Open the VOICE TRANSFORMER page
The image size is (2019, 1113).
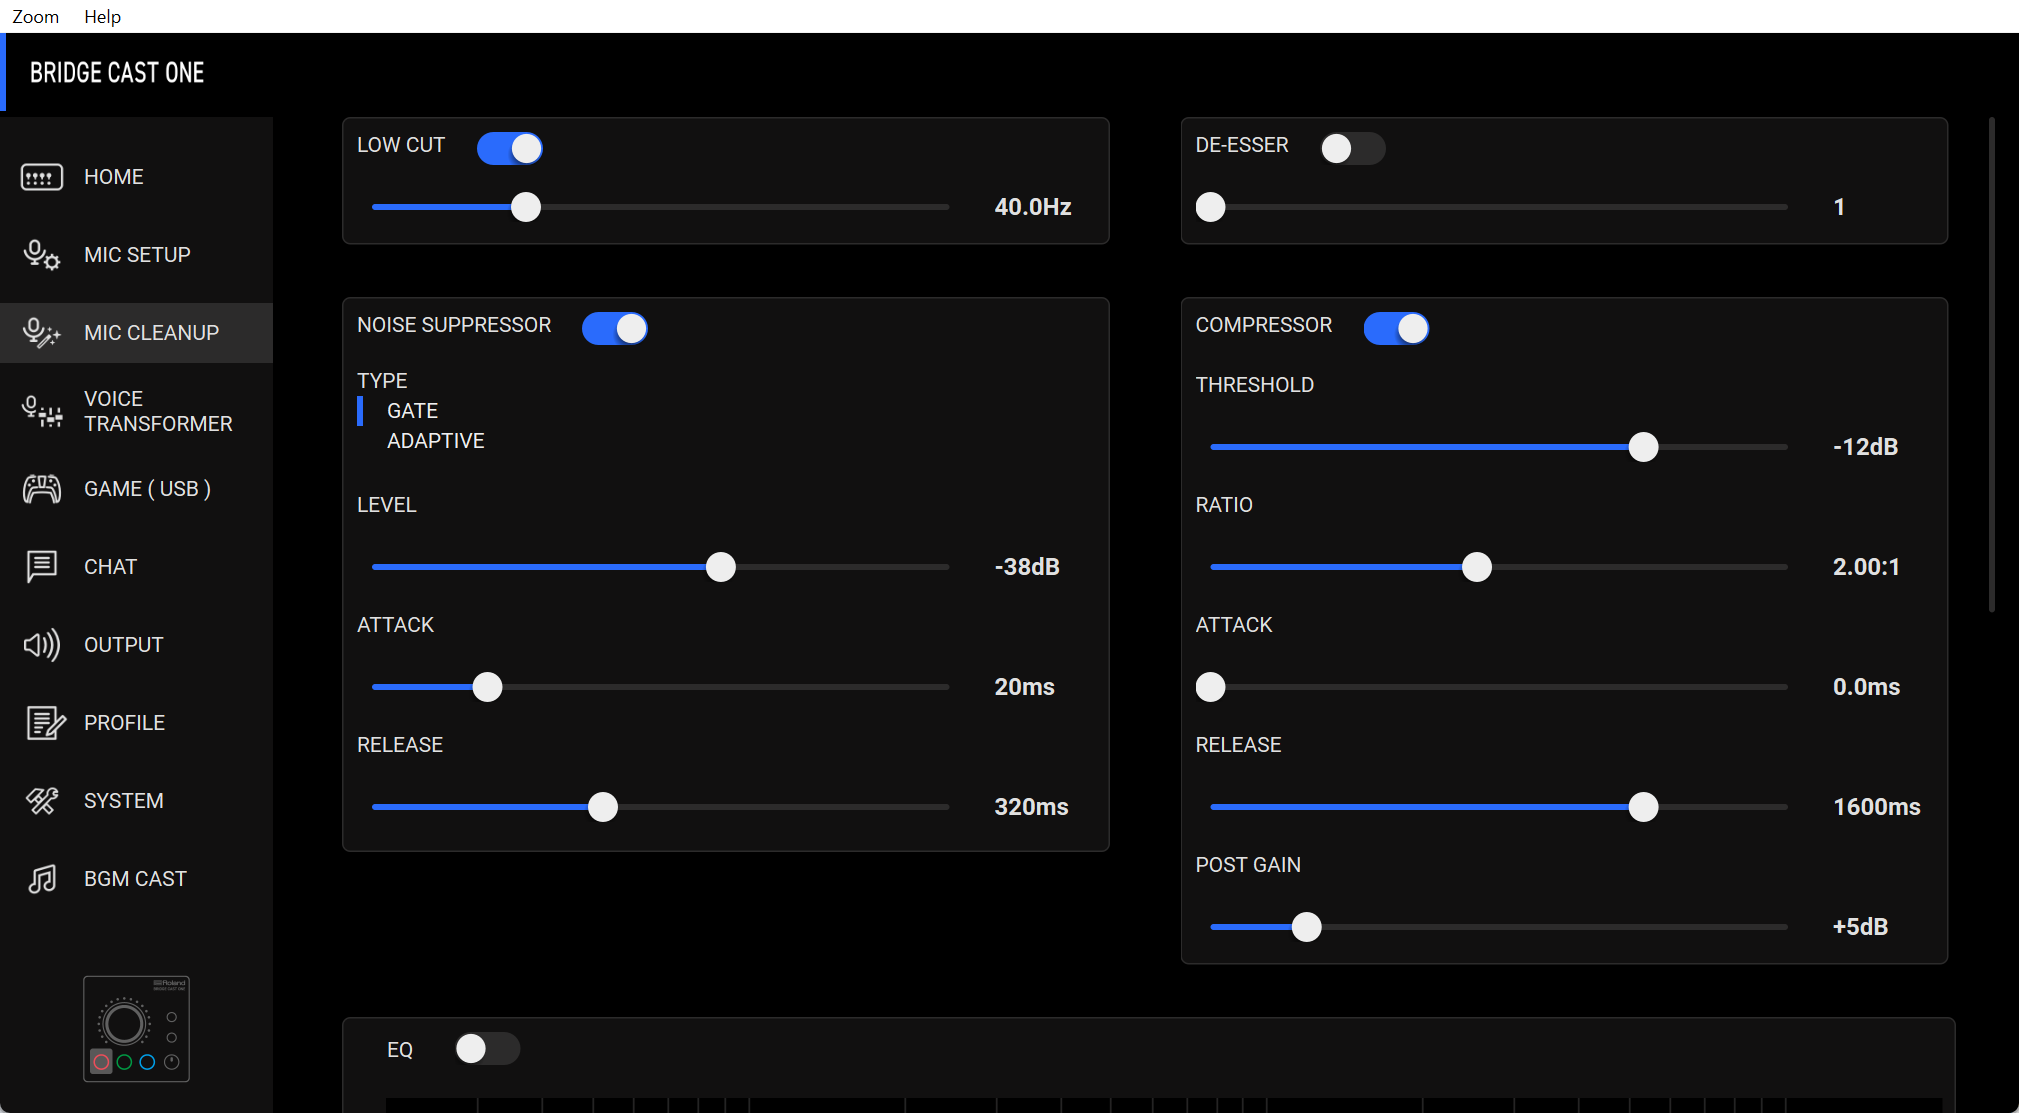click(x=136, y=411)
